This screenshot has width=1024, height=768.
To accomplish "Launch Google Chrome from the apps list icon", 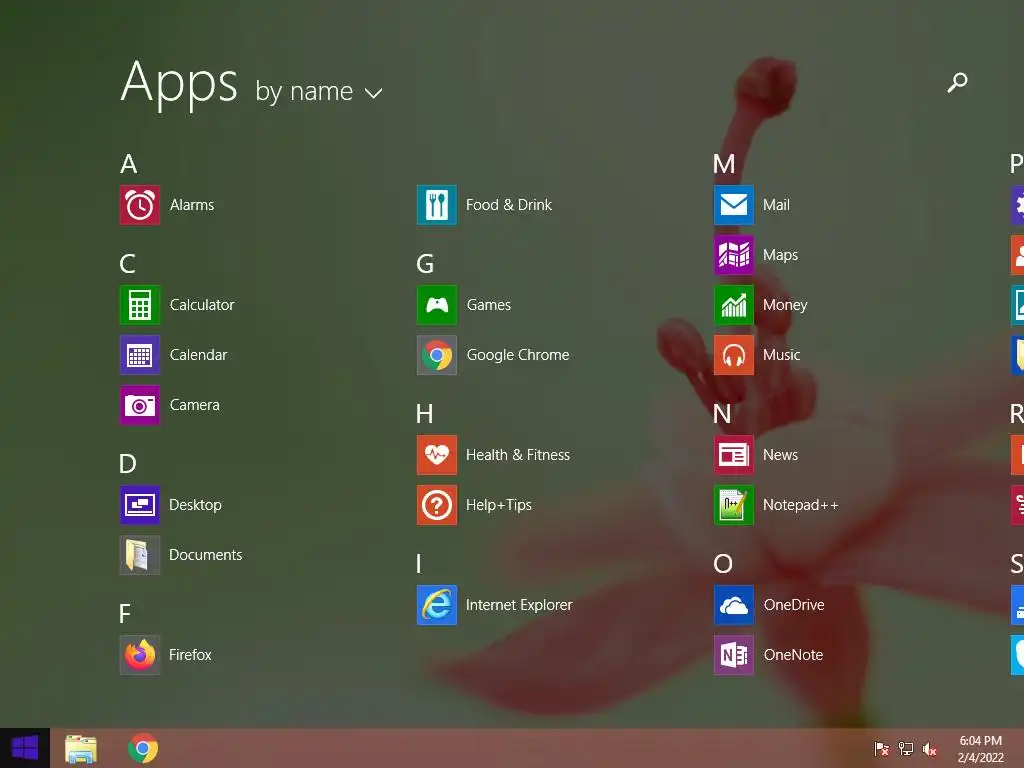I will pos(437,355).
